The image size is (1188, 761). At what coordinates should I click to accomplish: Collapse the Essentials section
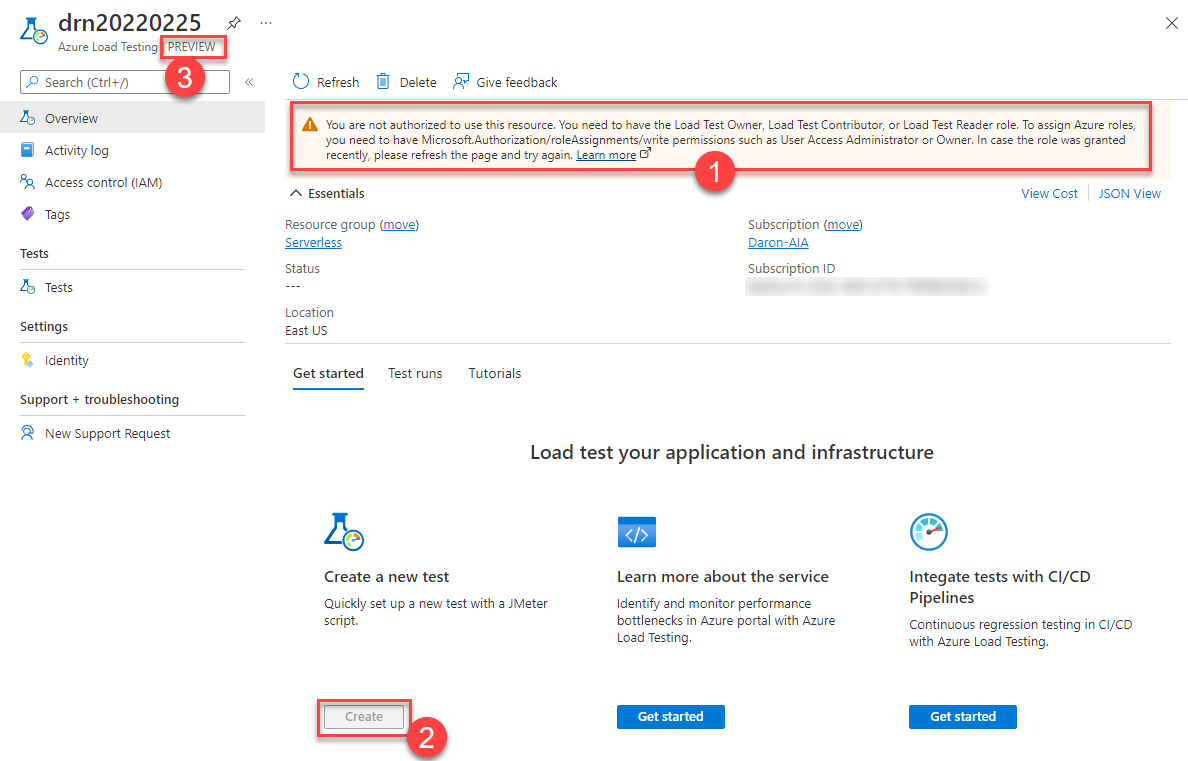(x=295, y=193)
